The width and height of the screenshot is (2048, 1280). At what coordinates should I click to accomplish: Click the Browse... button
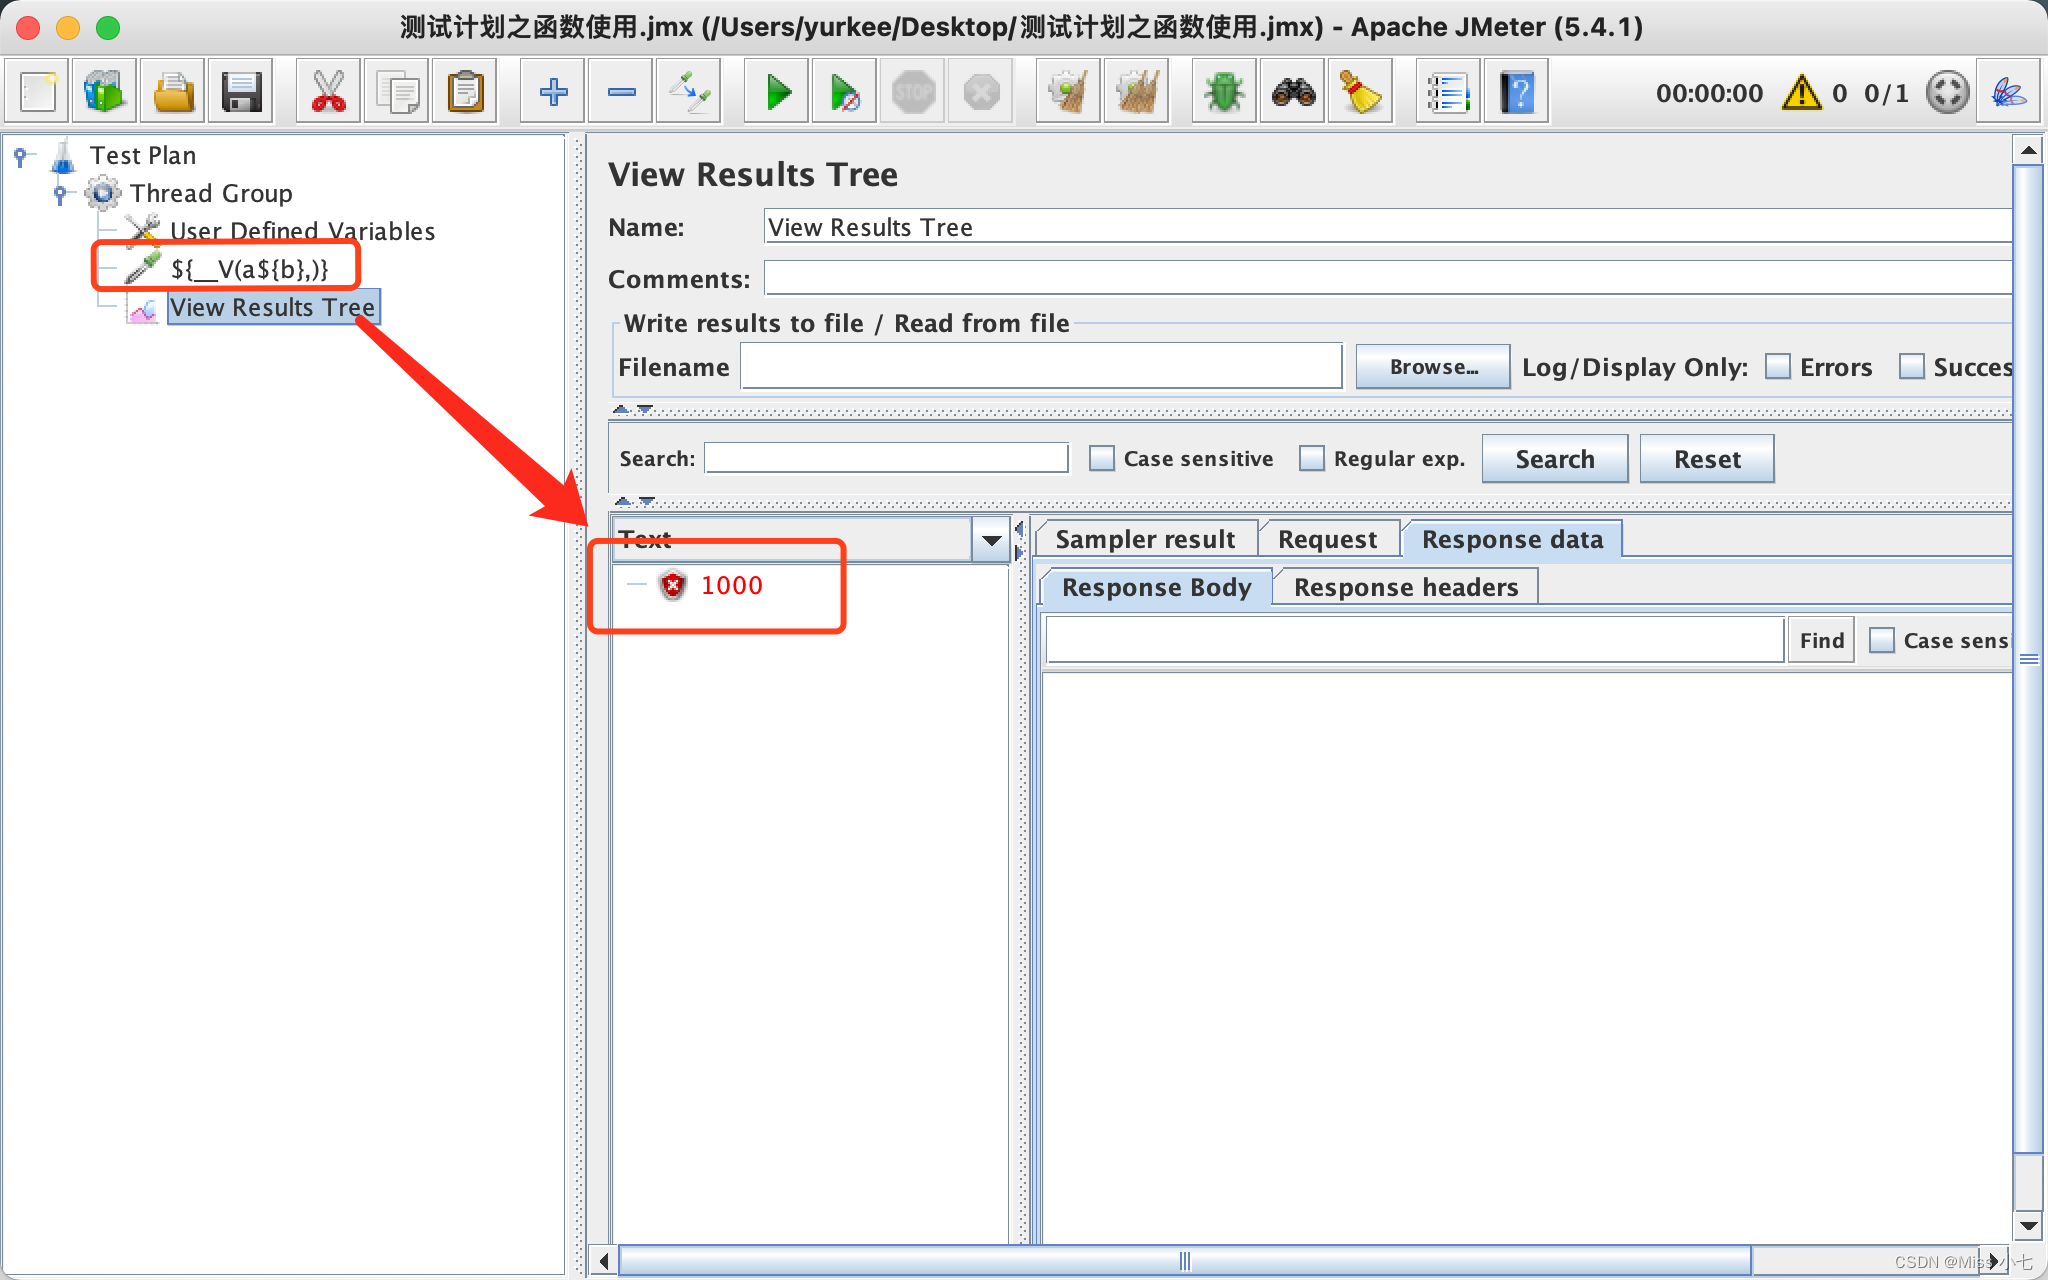point(1433,367)
